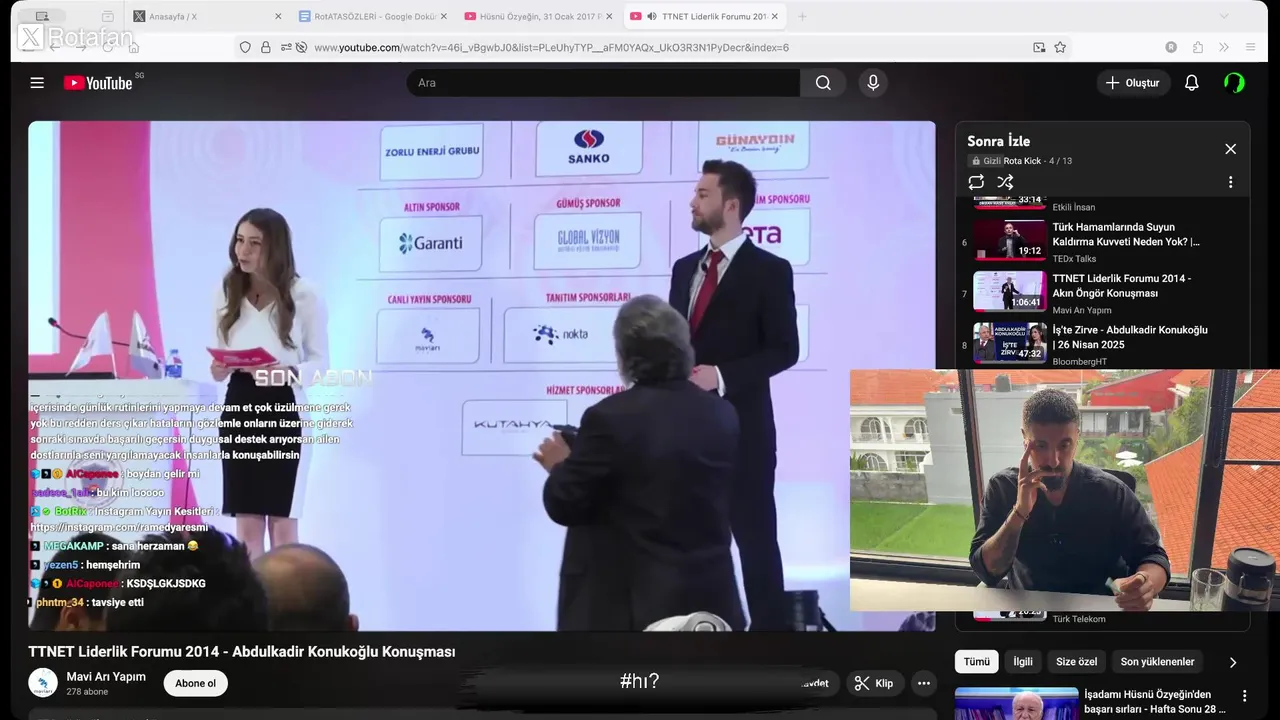Toggle playlist shuffle button
The height and width of the screenshot is (720, 1280).
coord(1006,182)
